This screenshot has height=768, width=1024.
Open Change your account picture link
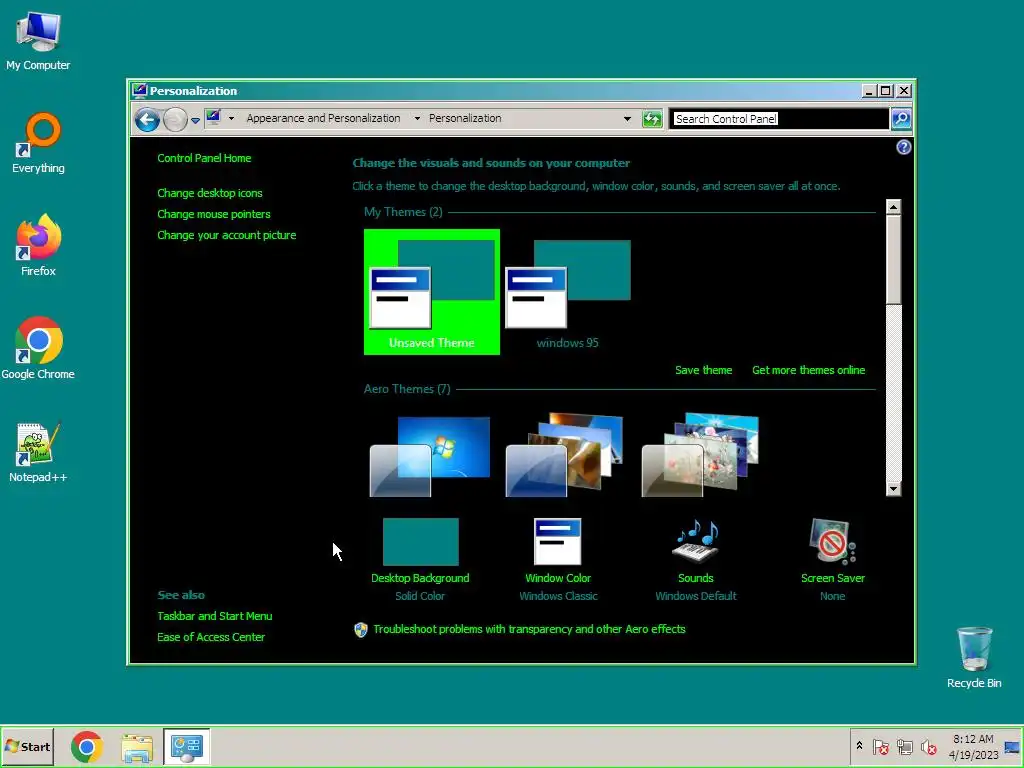pyautogui.click(x=227, y=235)
